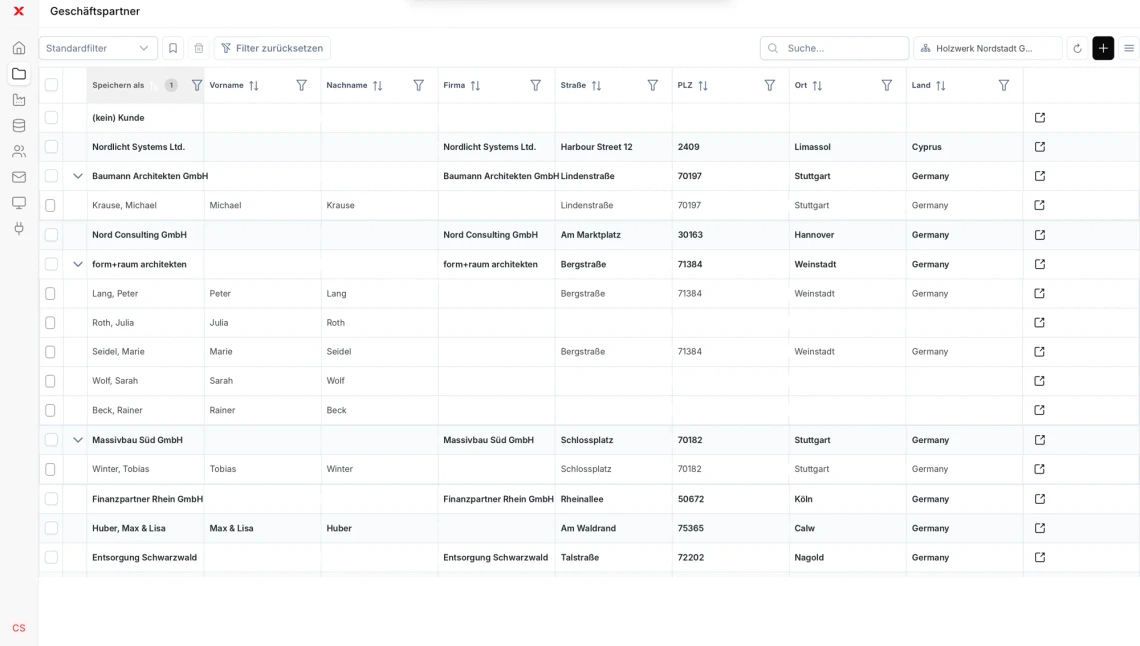The width and height of the screenshot is (1140, 646).
Task: Click the folder icon in sidebar
Action: [x=19, y=74]
